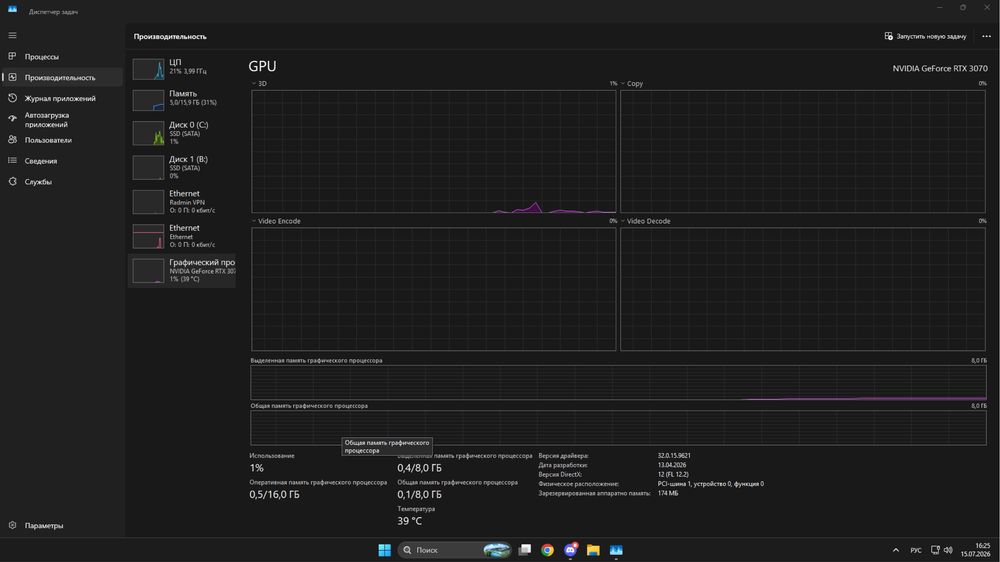Open Task View from taskbar
Image resolution: width=1000 pixels, height=562 pixels.
tap(525, 550)
